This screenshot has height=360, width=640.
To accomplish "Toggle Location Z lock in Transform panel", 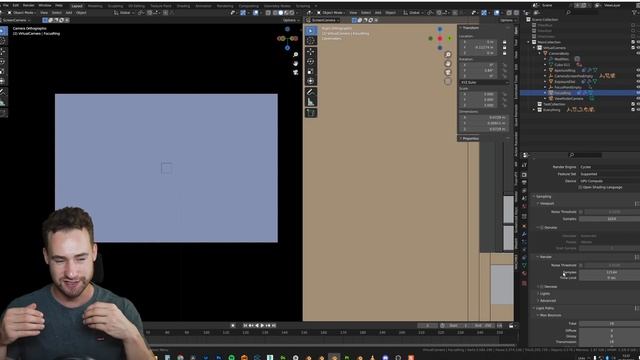I will [504, 53].
